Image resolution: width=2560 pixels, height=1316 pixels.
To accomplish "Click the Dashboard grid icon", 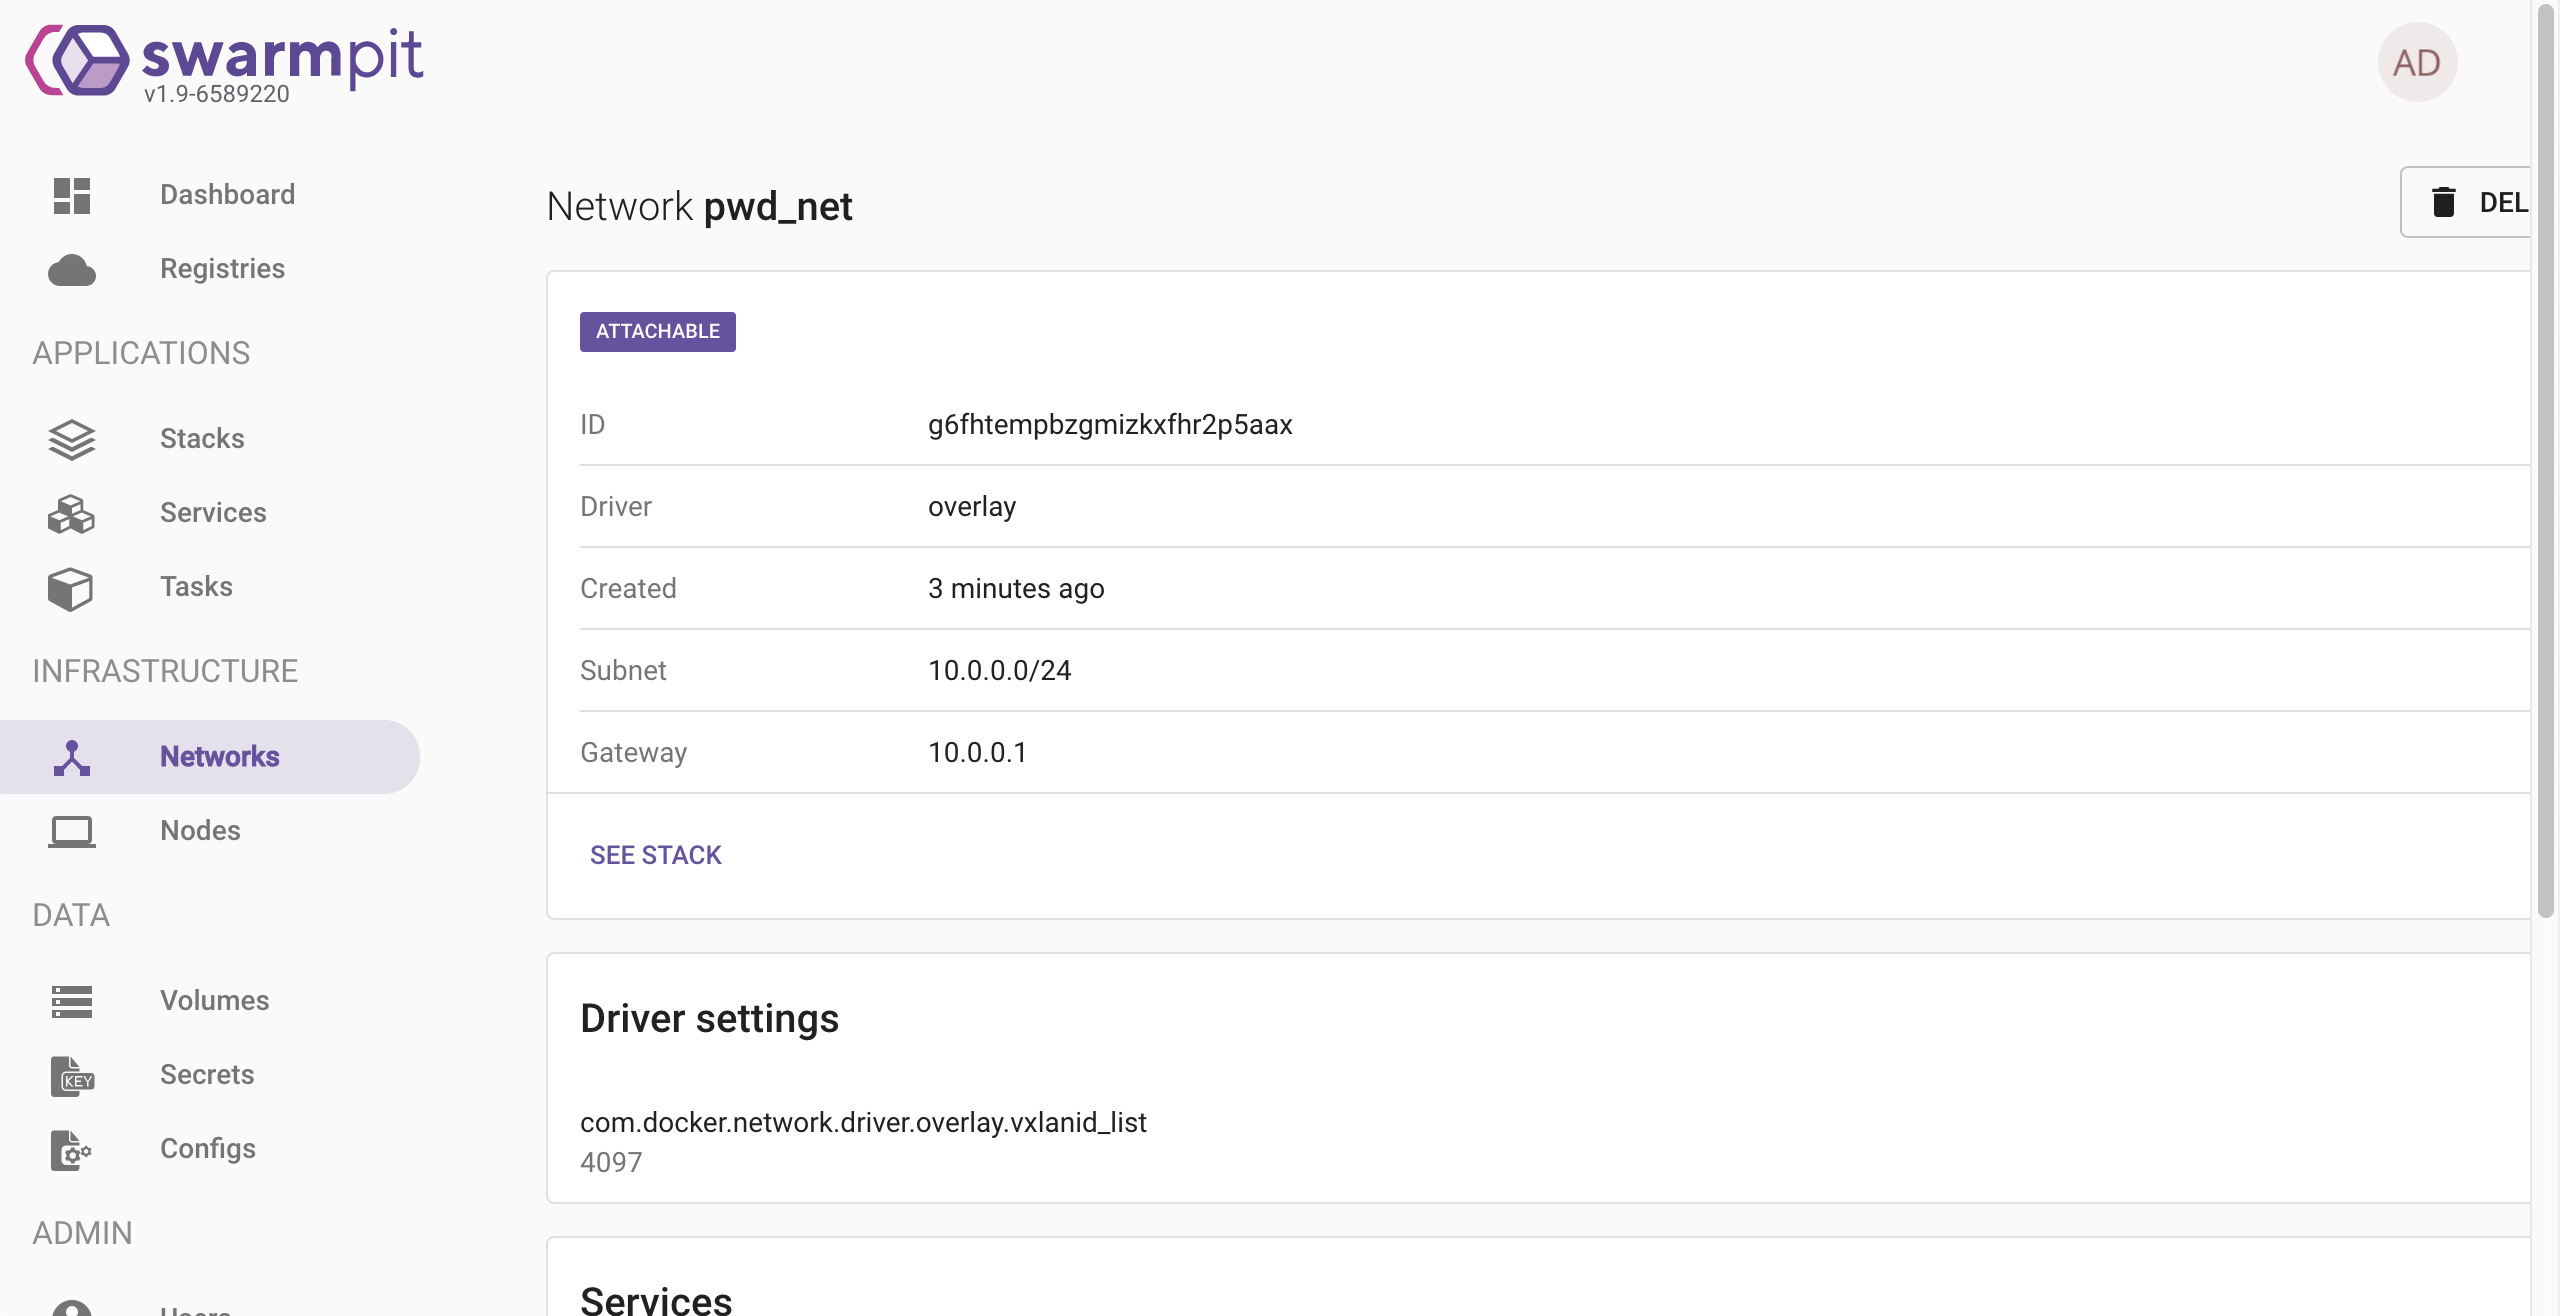I will pos(72,195).
